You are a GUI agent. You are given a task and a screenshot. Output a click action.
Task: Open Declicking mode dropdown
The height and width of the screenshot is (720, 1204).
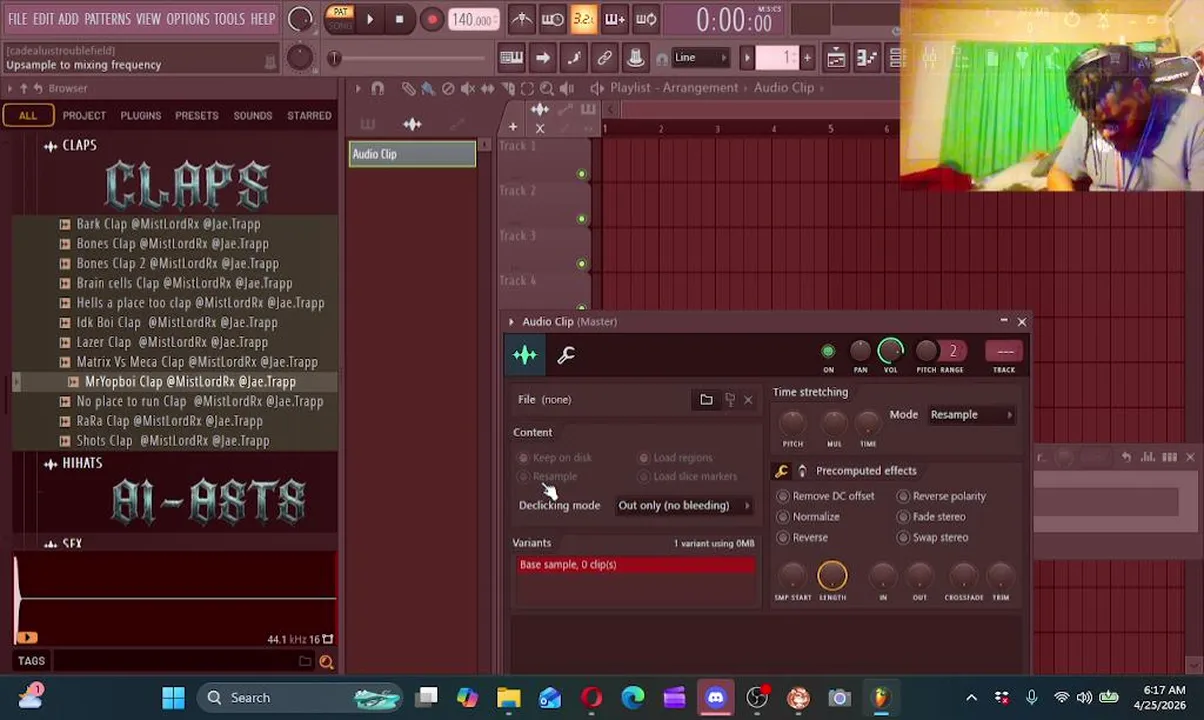[x=684, y=506]
